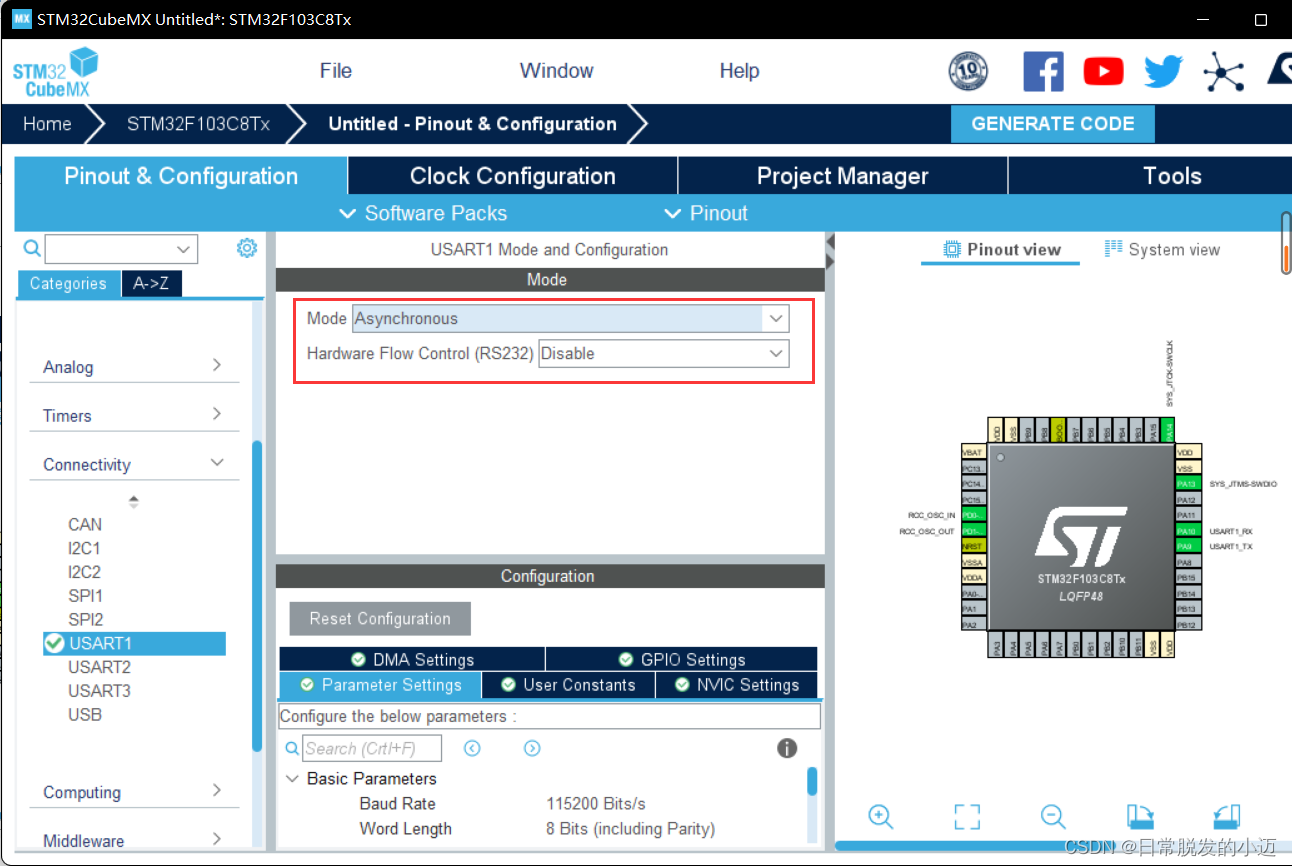Select USB in the Connectivity list

[85, 715]
